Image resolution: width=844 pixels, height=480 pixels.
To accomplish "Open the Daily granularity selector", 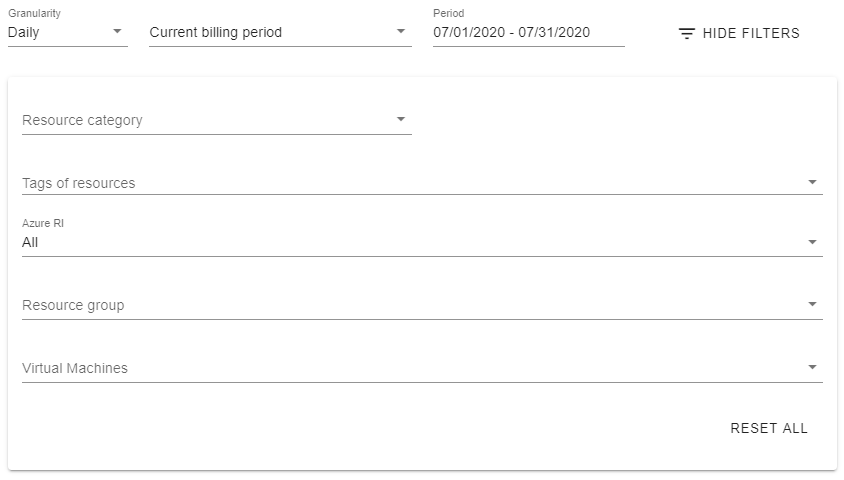I will click(x=58, y=32).
